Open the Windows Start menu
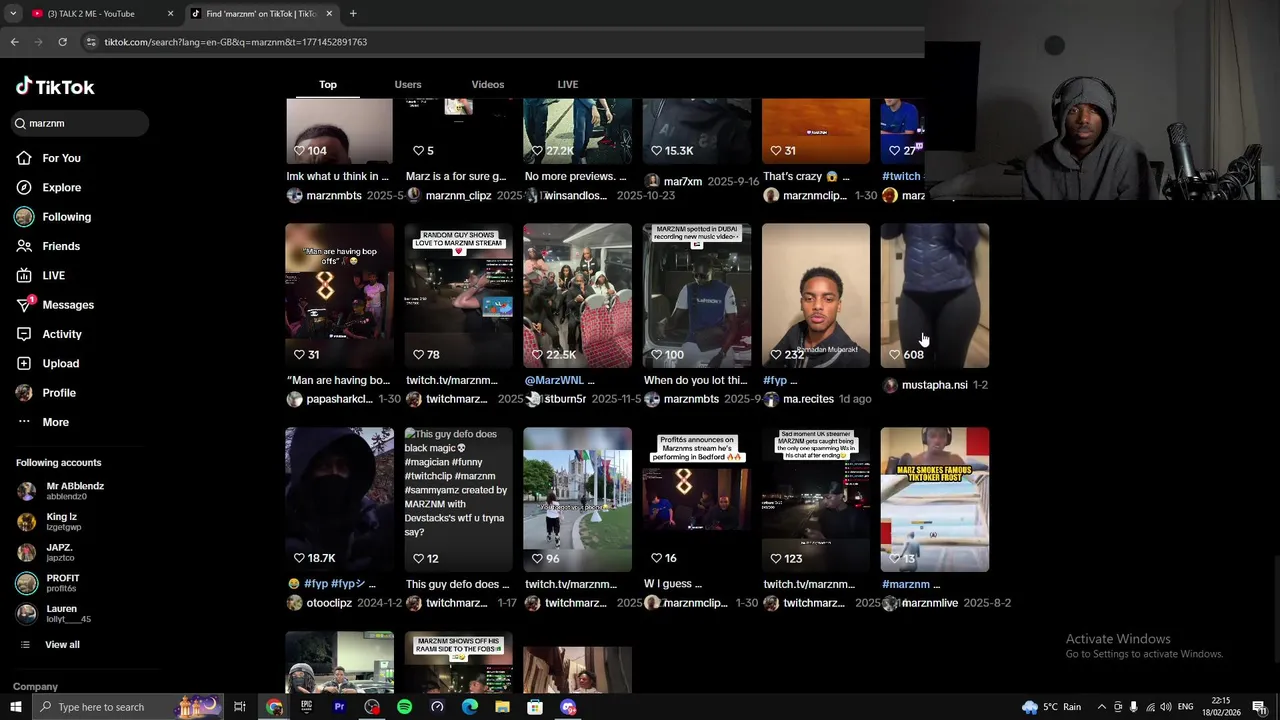 14,707
